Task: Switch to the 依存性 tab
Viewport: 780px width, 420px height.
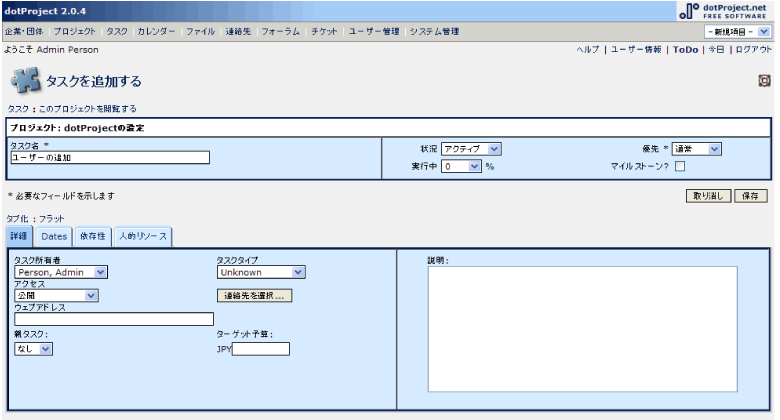Action: click(93, 236)
